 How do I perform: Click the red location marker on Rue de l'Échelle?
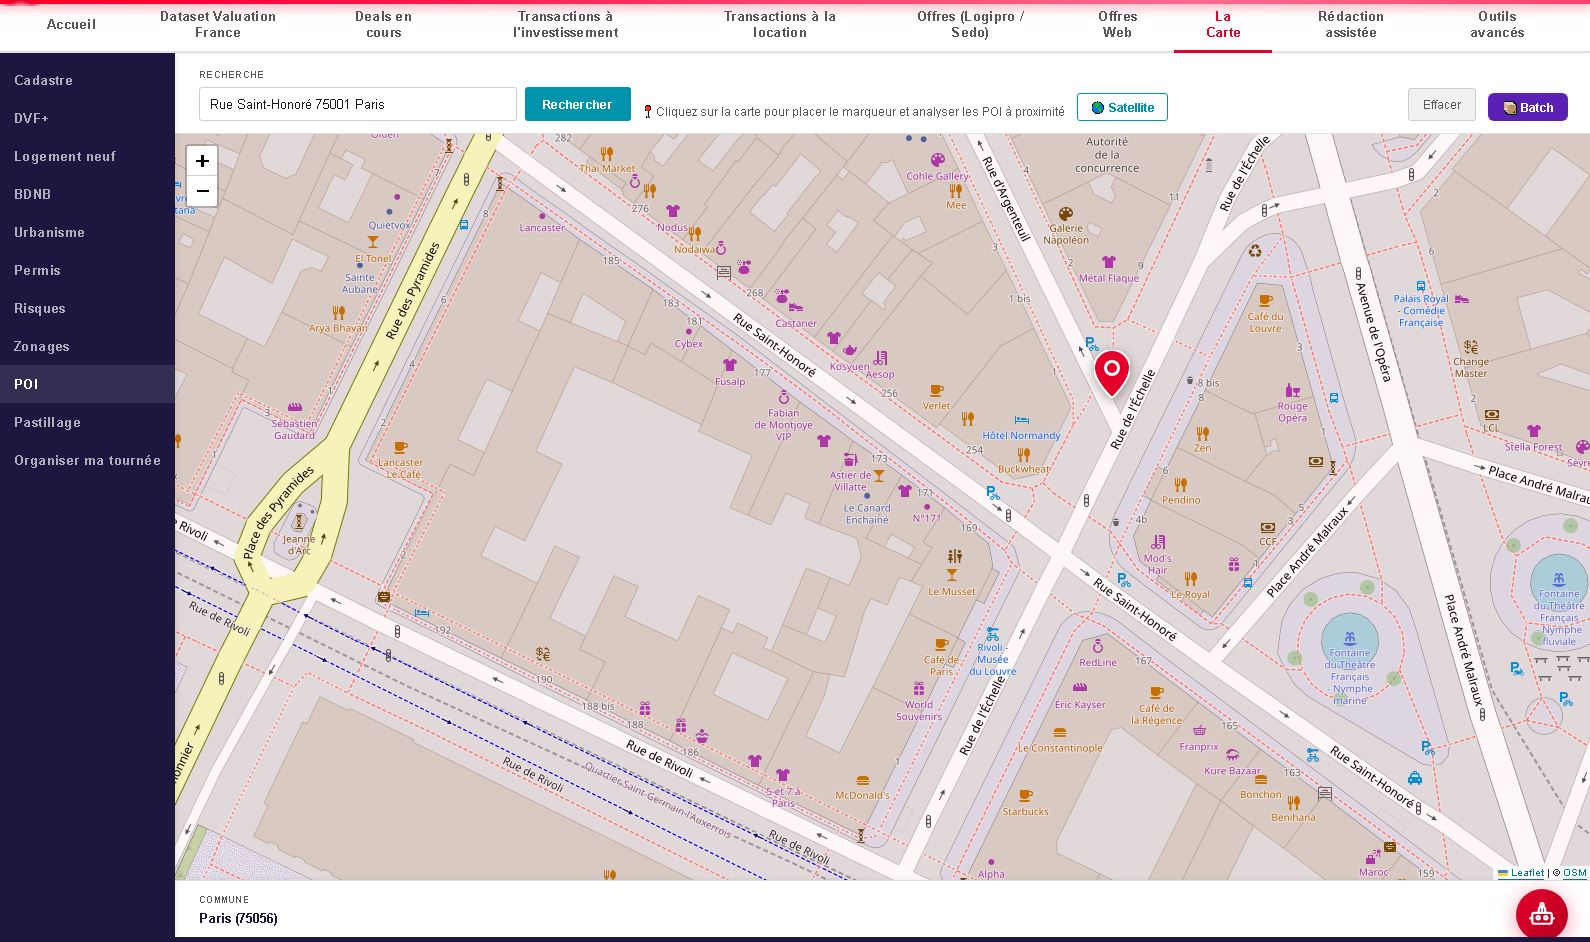(1111, 373)
